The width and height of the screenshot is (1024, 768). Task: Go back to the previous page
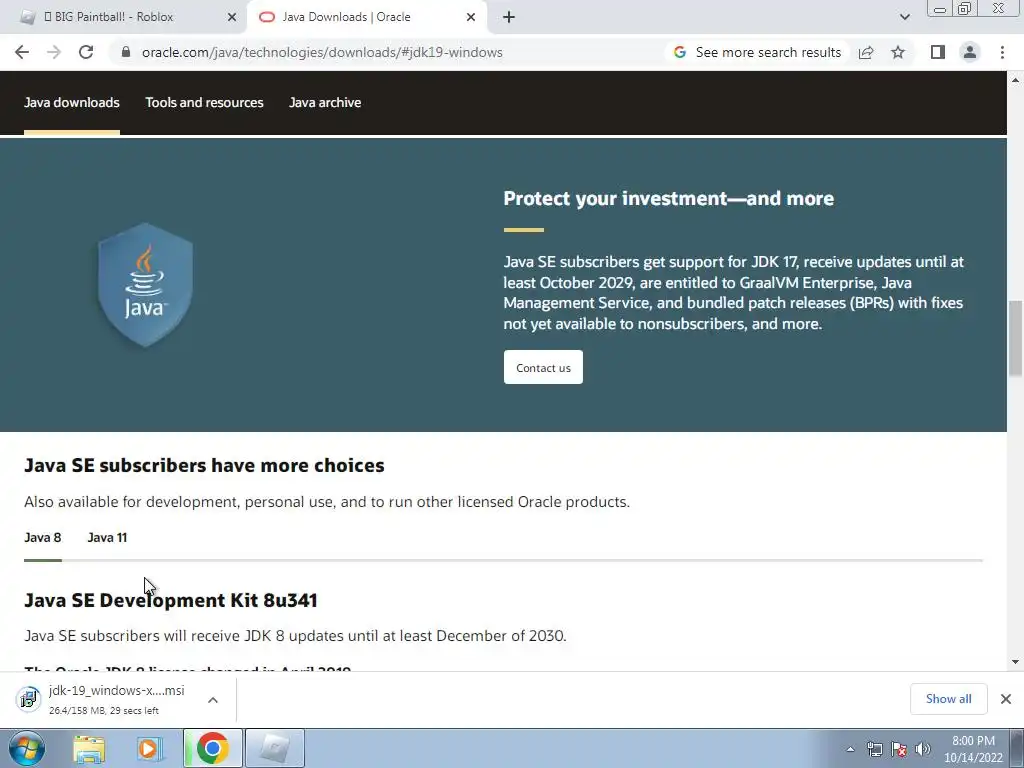click(22, 52)
